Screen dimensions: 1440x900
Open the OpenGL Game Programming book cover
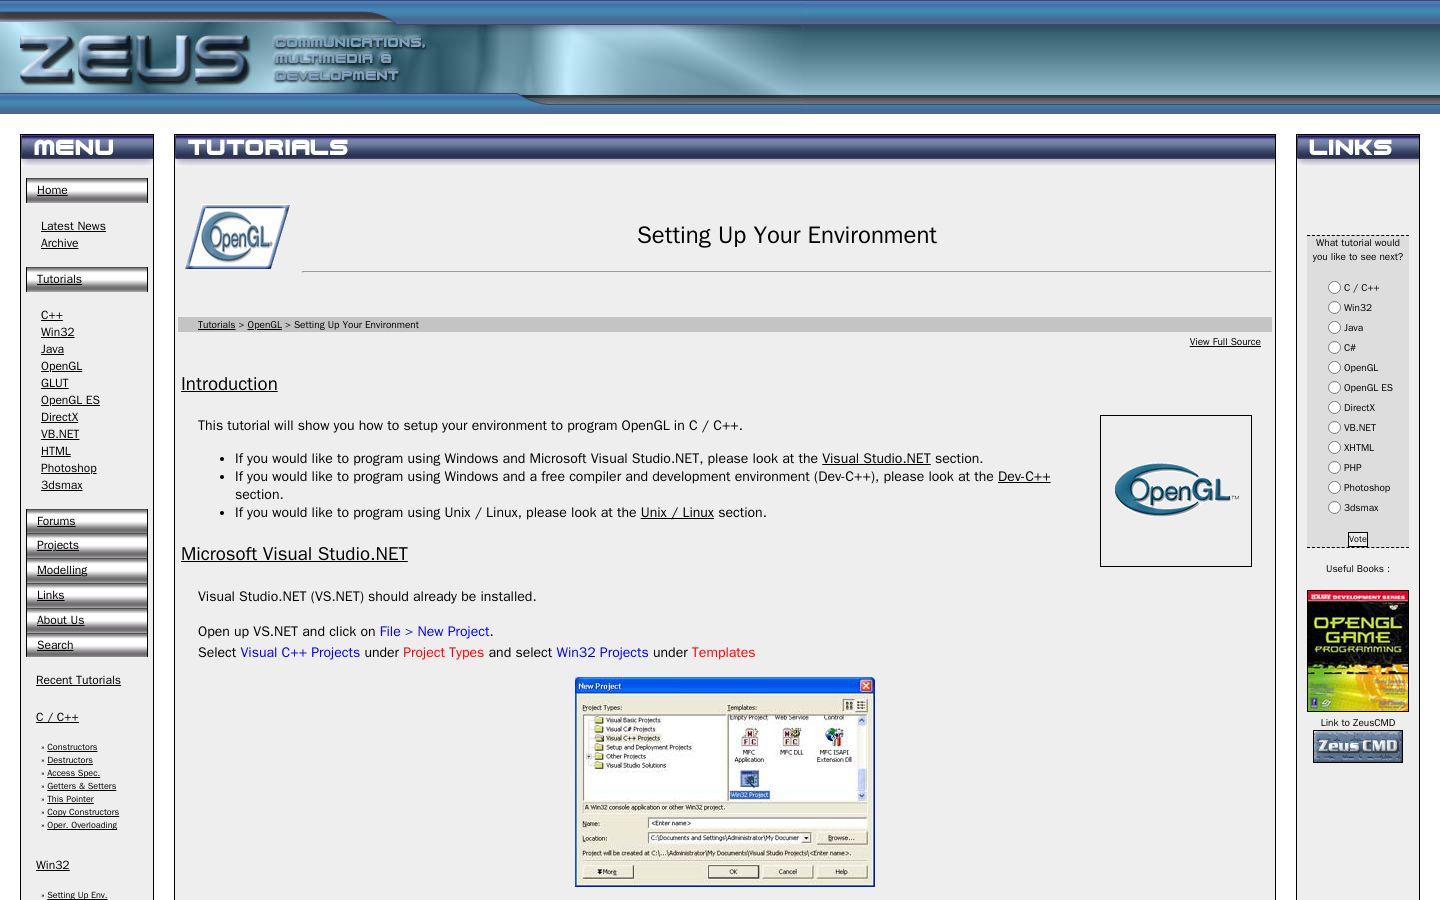point(1358,650)
